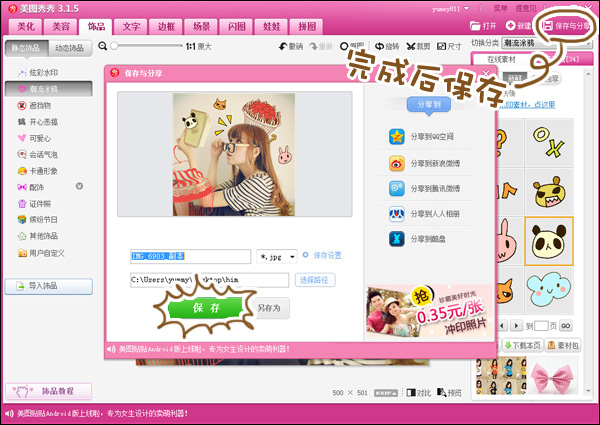Screen dimensions: 600x425
Task: Click the 素材包 button
Action: pyautogui.click(x=563, y=345)
